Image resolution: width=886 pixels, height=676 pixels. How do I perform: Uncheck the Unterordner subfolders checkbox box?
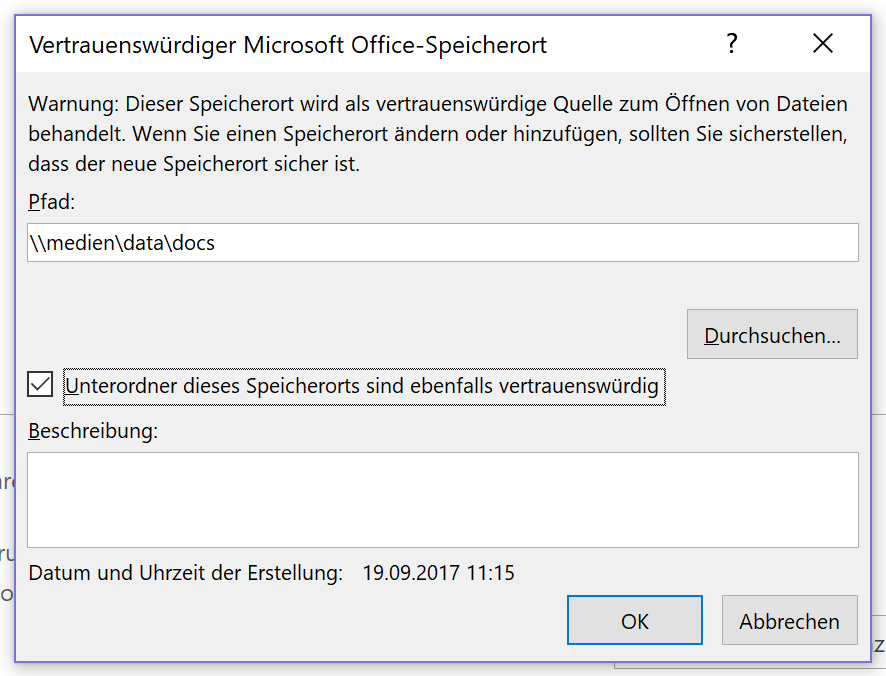[x=40, y=385]
